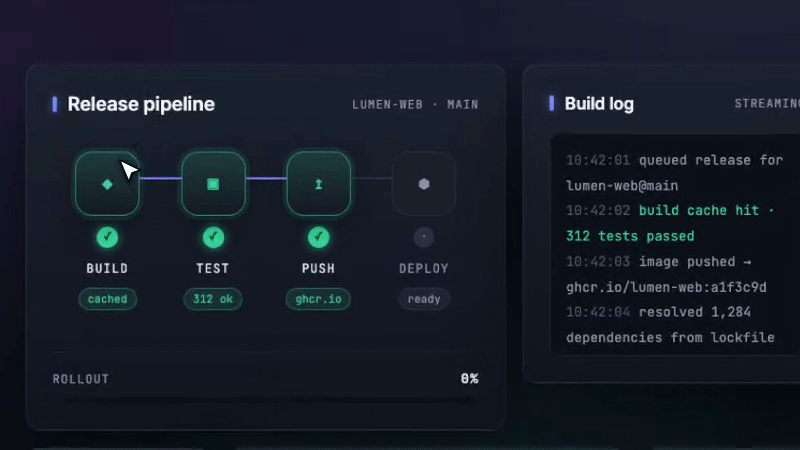800x450 pixels.
Task: Click the green checkmark above BUILD
Action: 107,237
